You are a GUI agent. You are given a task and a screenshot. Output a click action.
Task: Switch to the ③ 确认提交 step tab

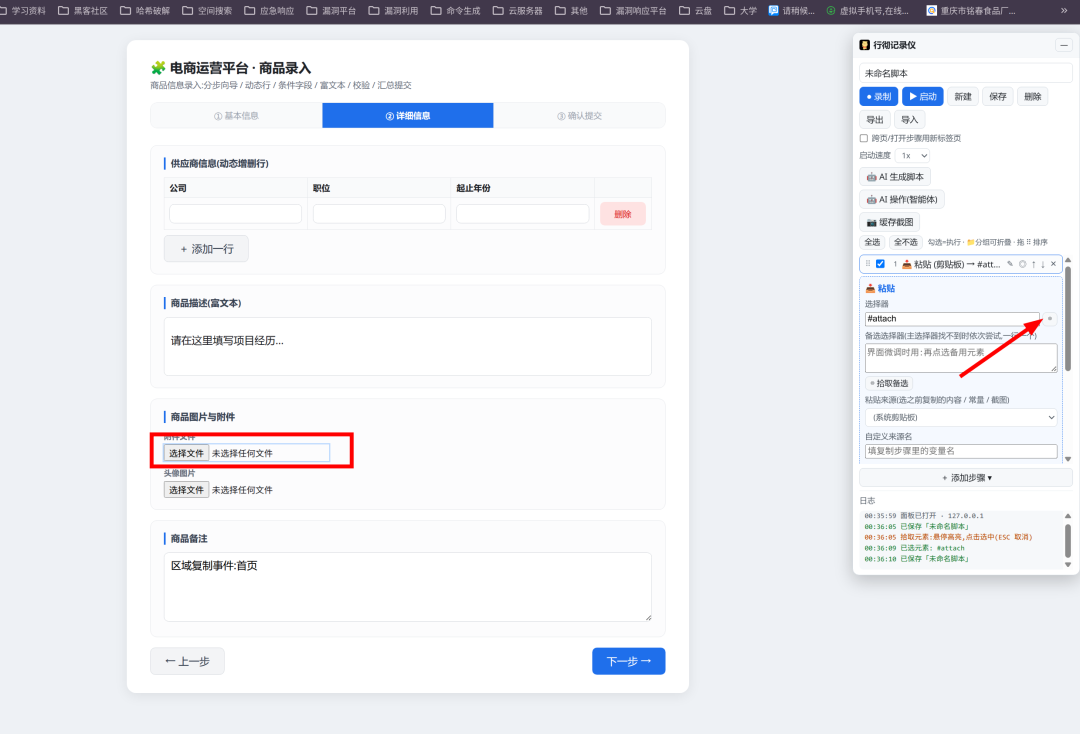coord(579,116)
